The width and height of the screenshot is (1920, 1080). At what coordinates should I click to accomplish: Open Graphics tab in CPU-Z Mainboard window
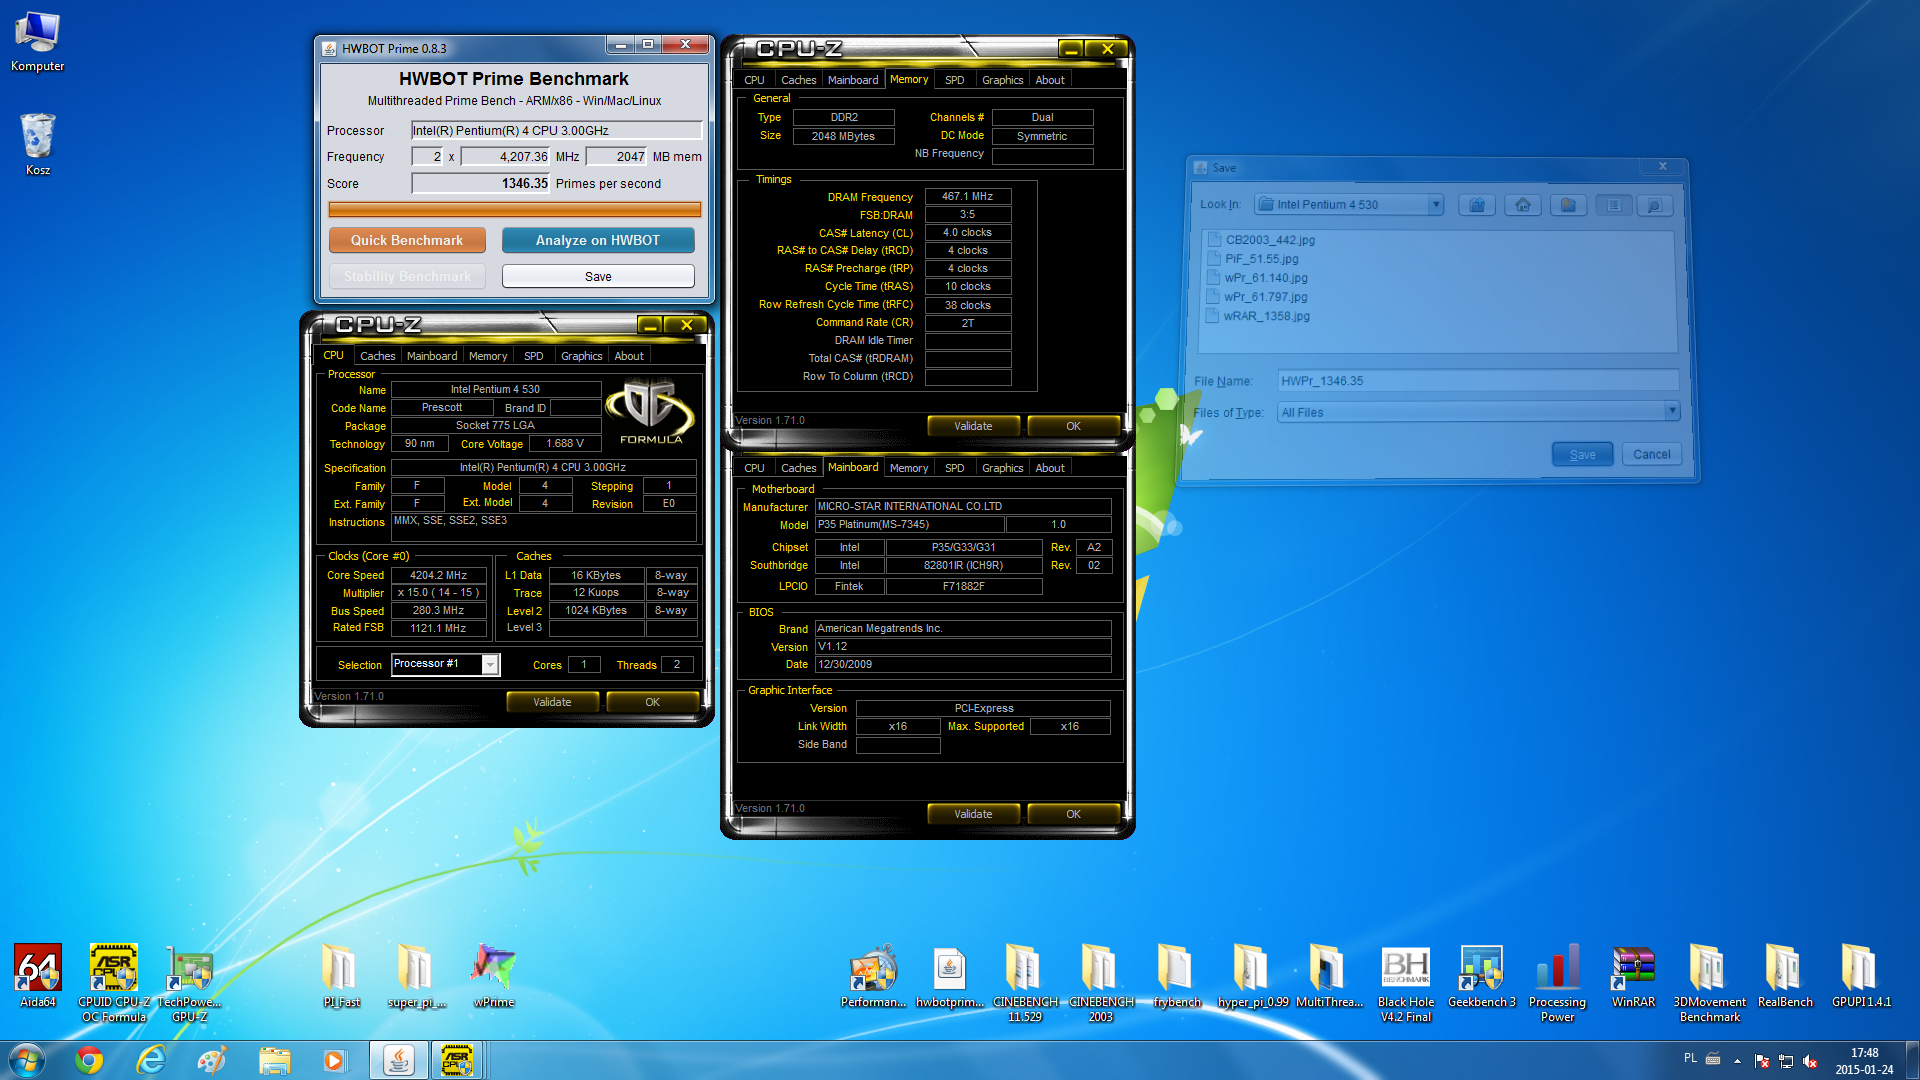(x=1002, y=468)
